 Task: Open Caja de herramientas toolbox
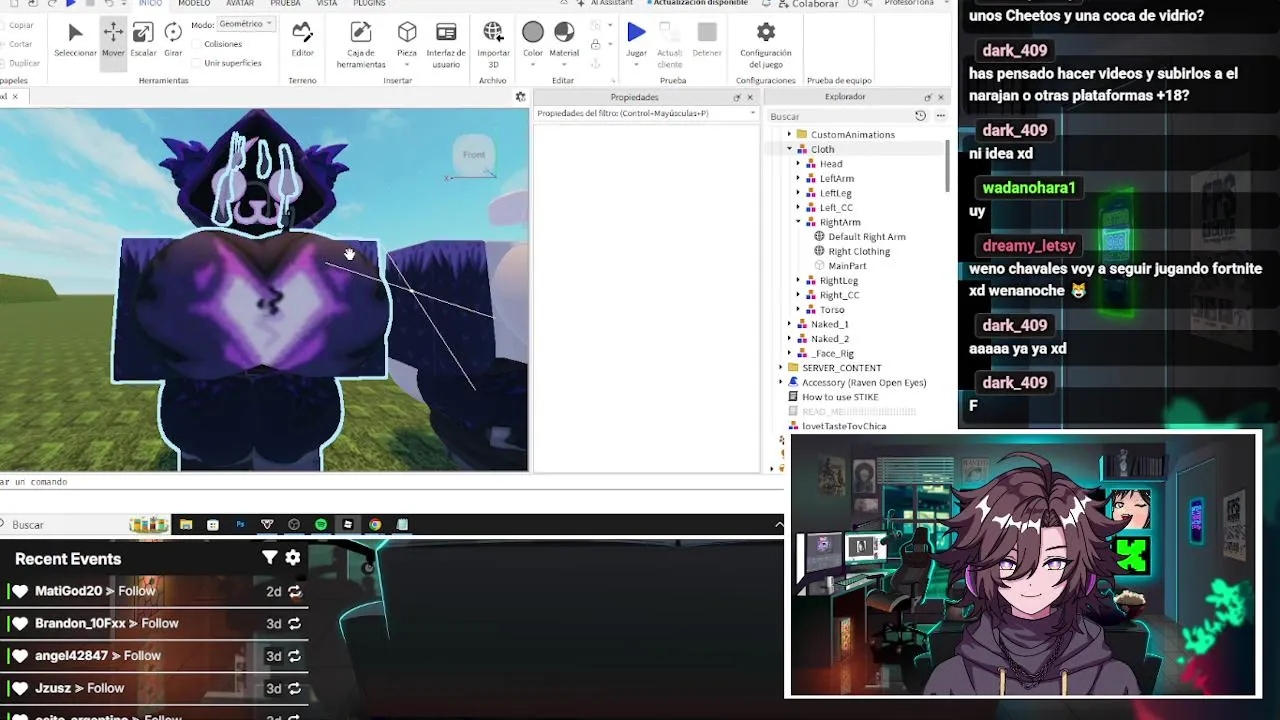pos(361,45)
